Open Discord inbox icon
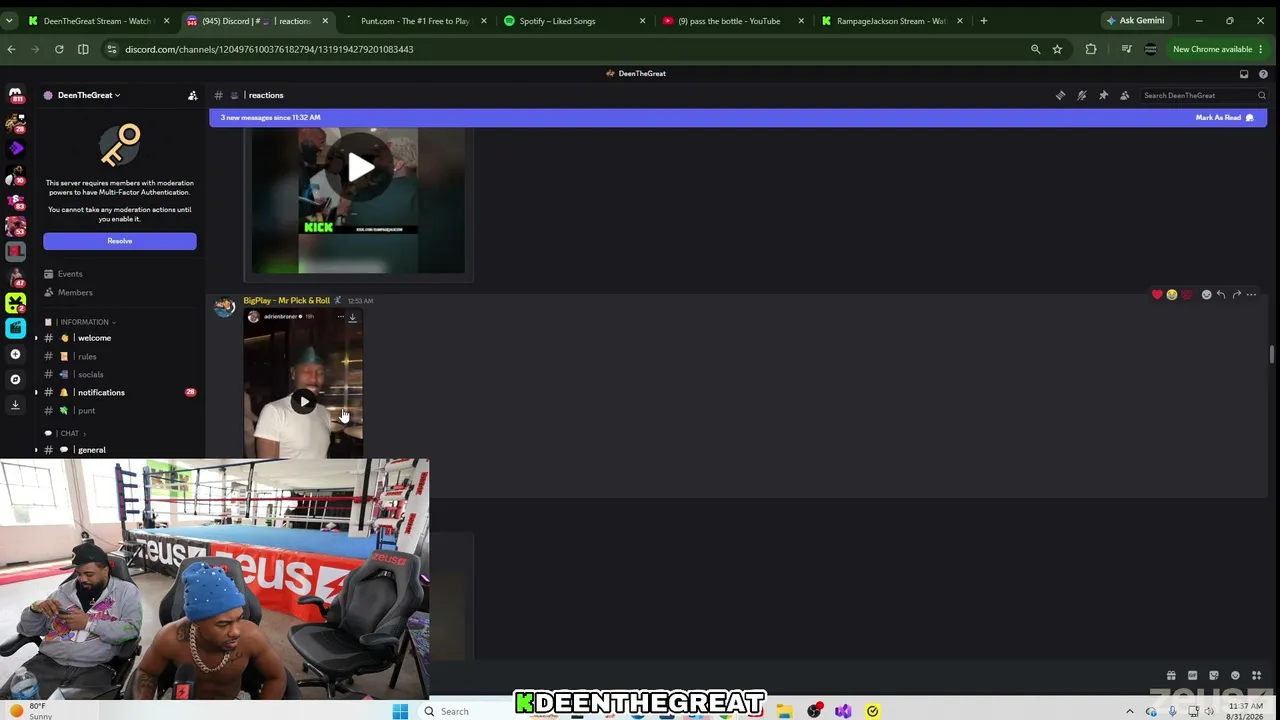Image resolution: width=1280 pixels, height=720 pixels. pyautogui.click(x=1244, y=74)
